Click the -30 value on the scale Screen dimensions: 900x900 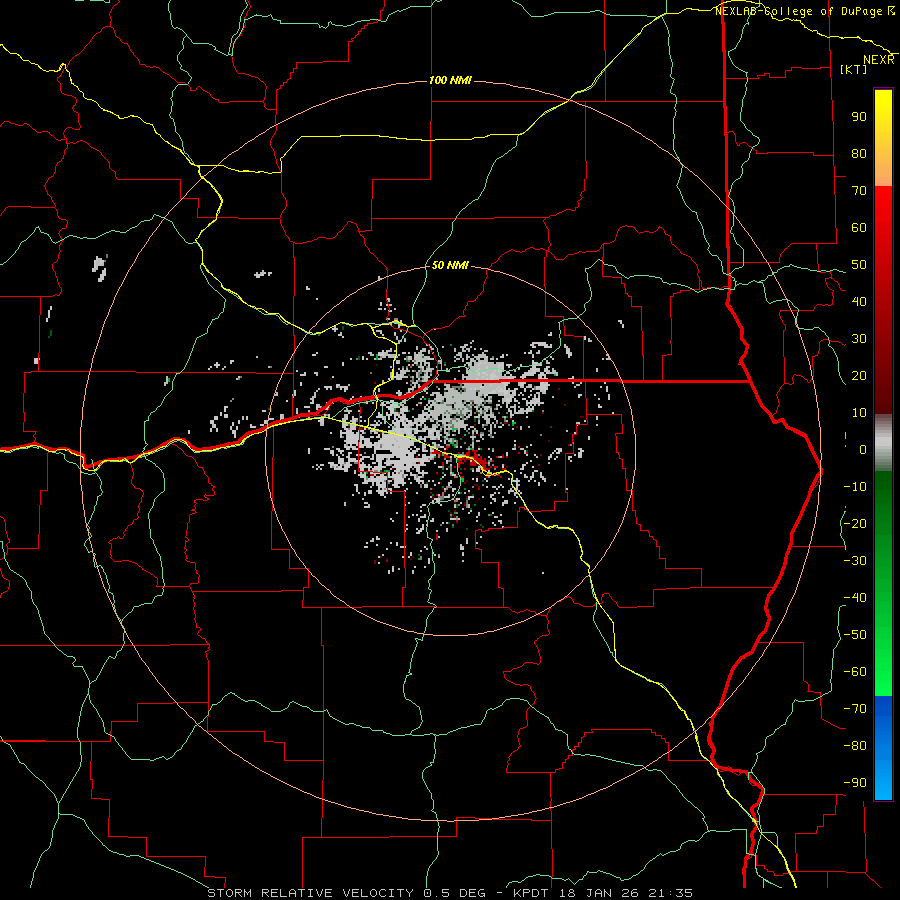[x=855, y=561]
